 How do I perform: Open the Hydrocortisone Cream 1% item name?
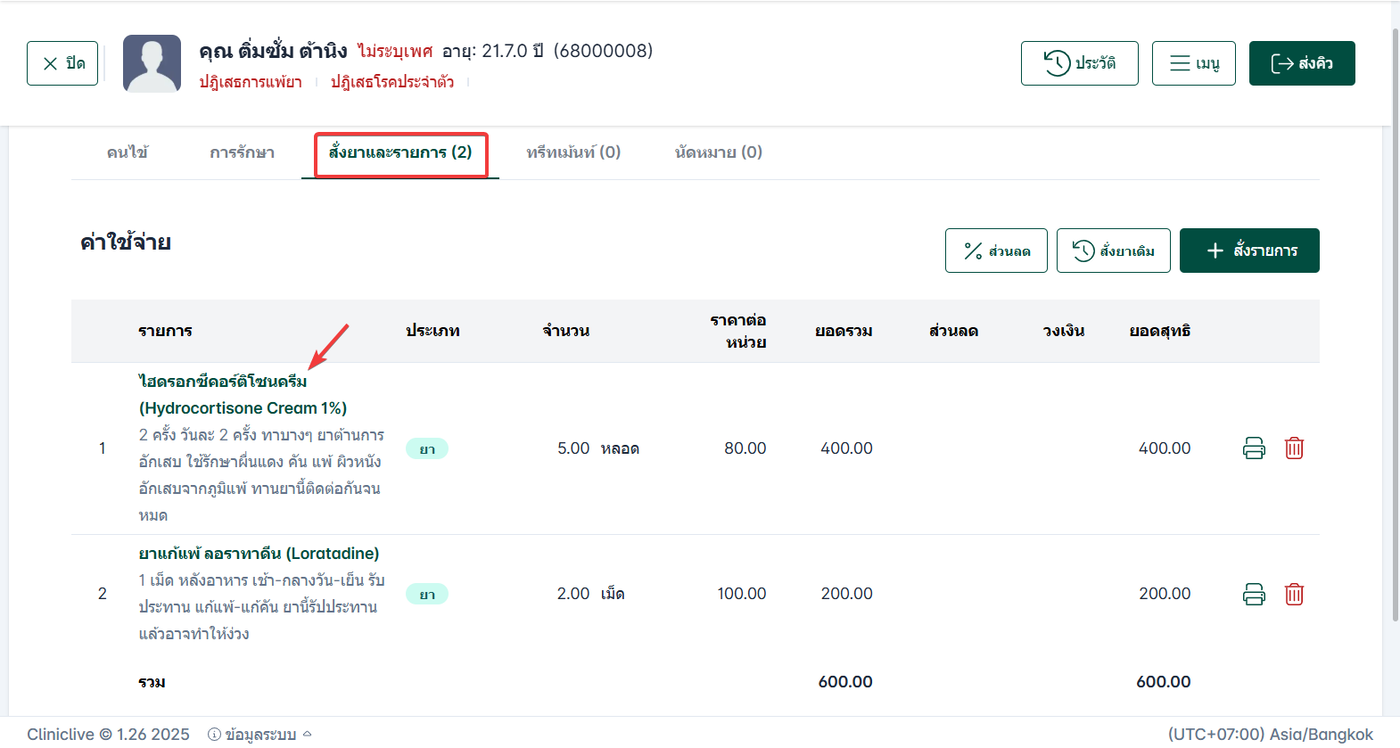point(243,395)
